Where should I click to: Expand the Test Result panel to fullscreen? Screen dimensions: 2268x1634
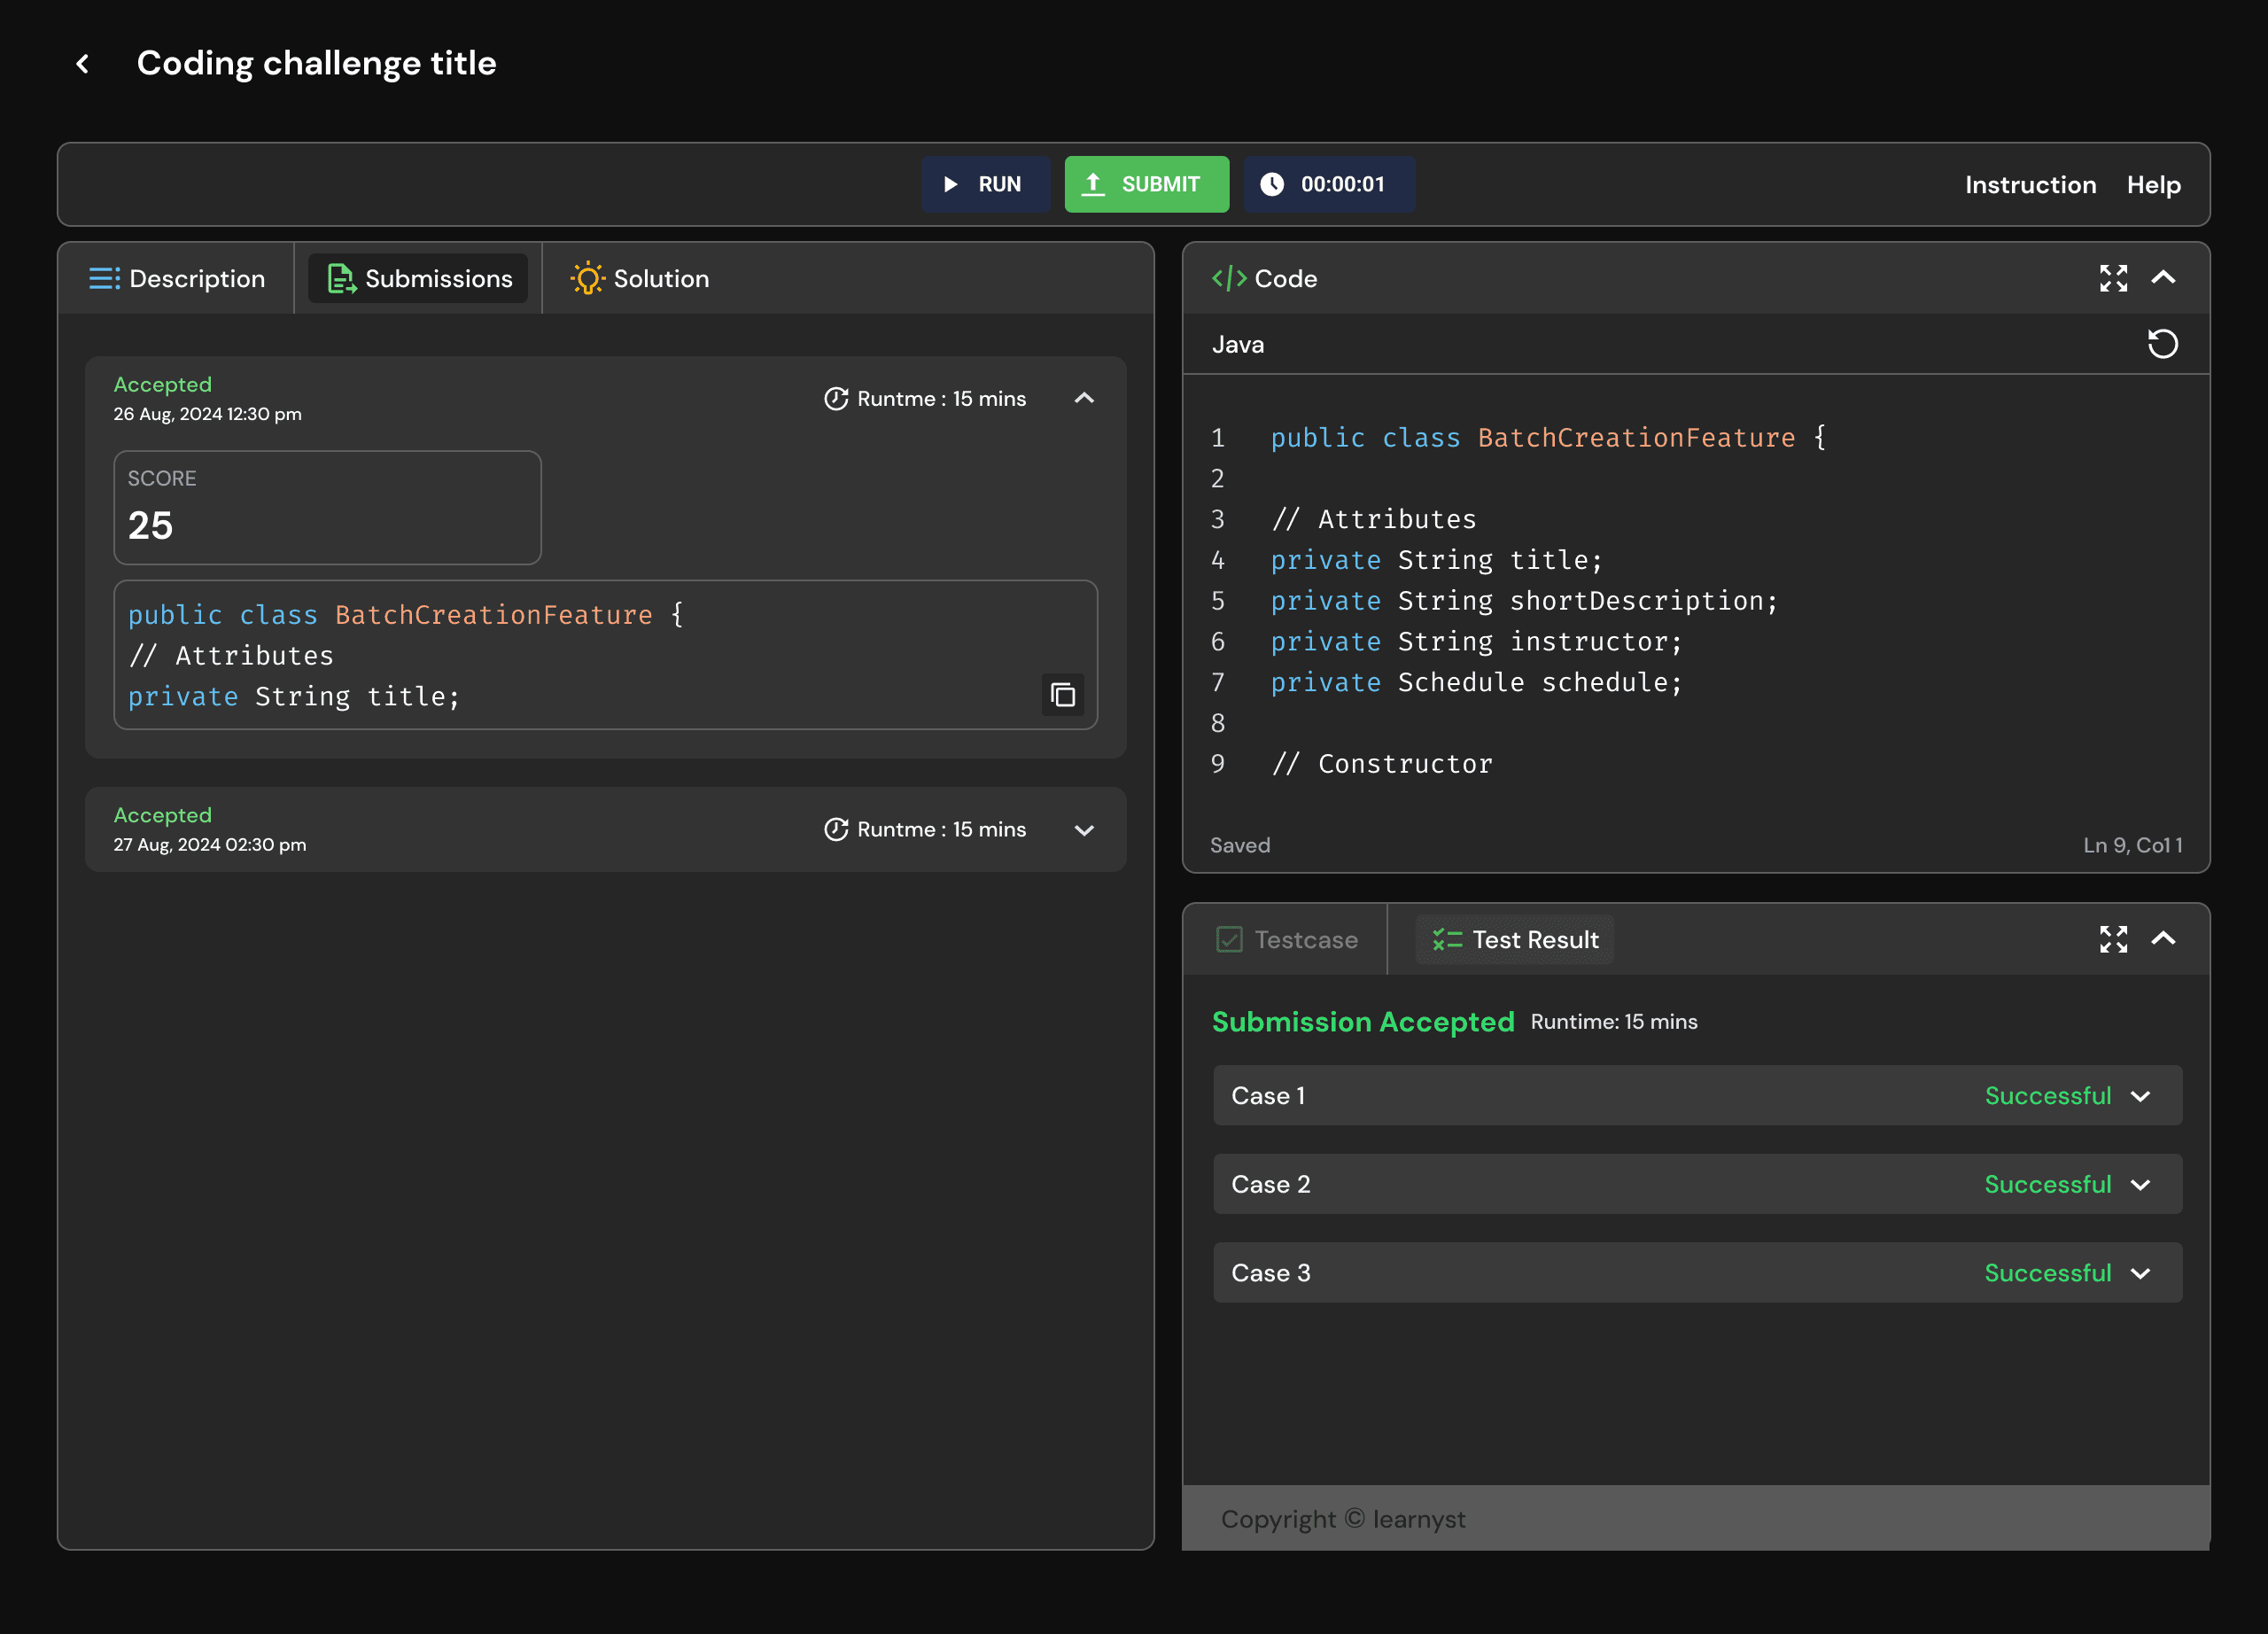click(x=2113, y=939)
